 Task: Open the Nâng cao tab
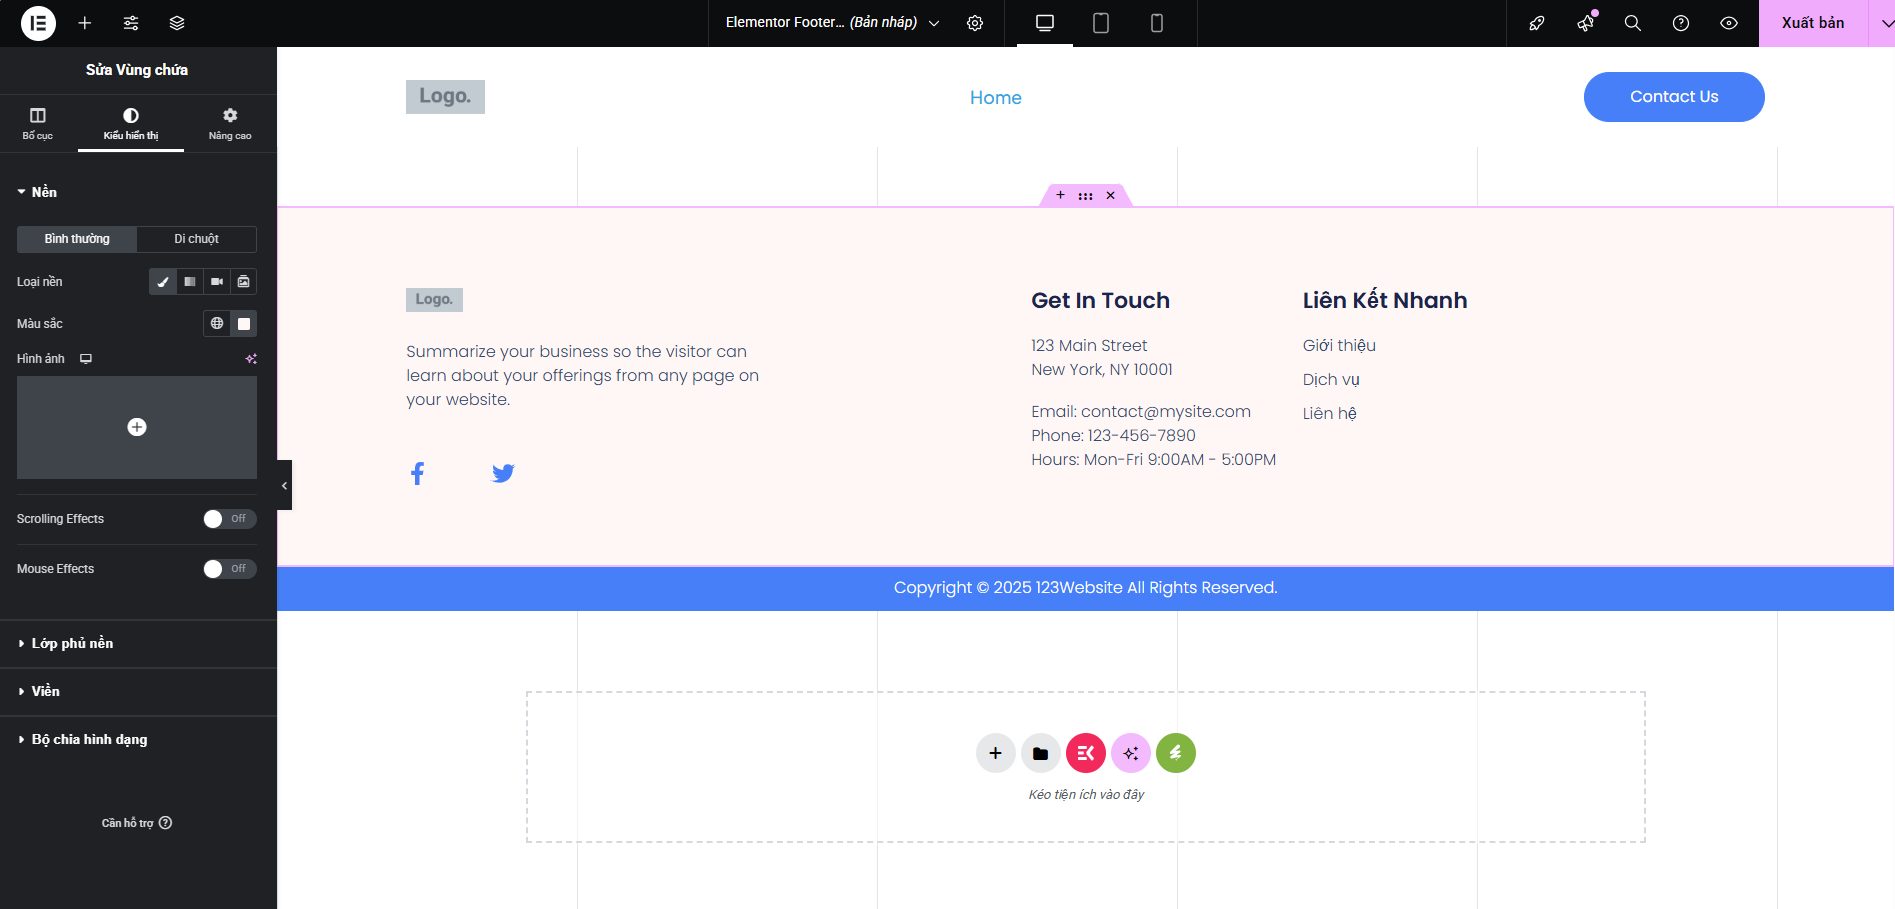[x=230, y=123]
